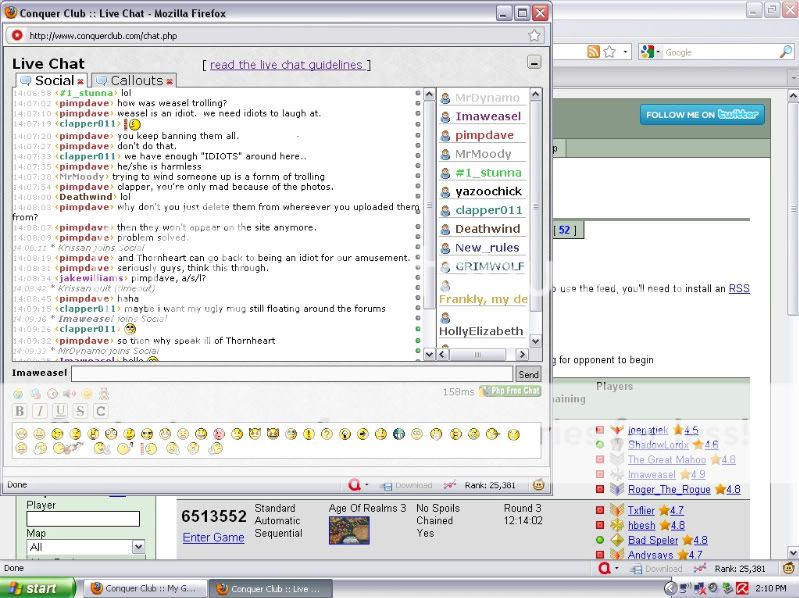799x598 pixels.
Task: Insert the question mark smiley
Action: tap(327, 434)
